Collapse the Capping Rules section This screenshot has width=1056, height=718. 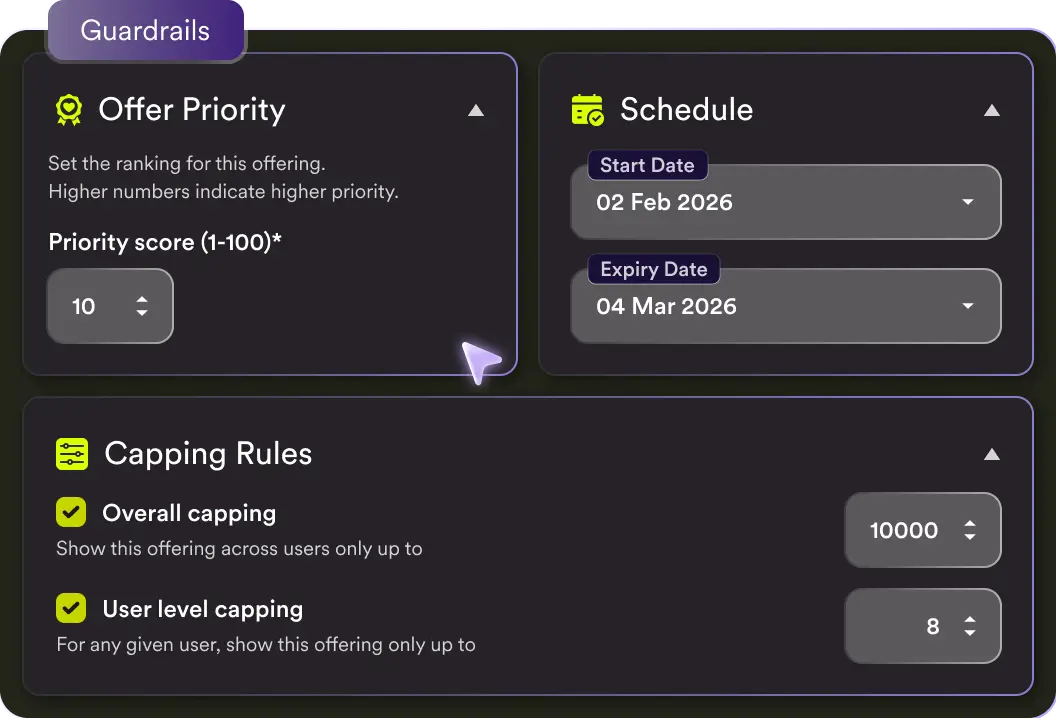coord(991,455)
